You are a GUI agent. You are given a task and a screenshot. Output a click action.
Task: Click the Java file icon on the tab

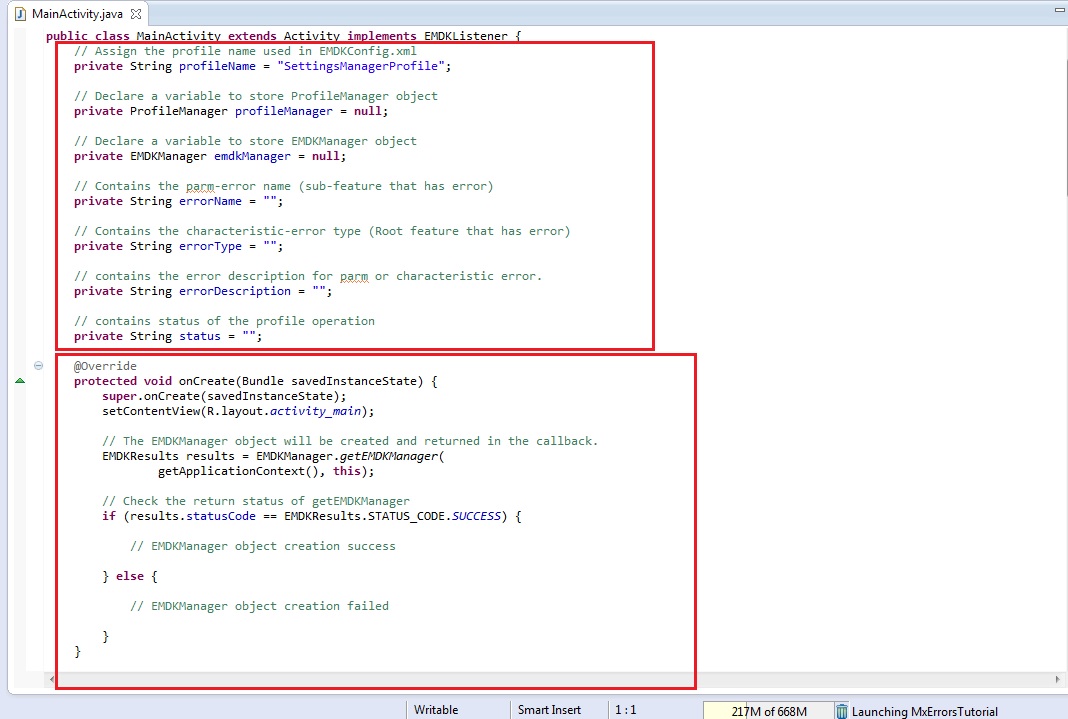(19, 14)
